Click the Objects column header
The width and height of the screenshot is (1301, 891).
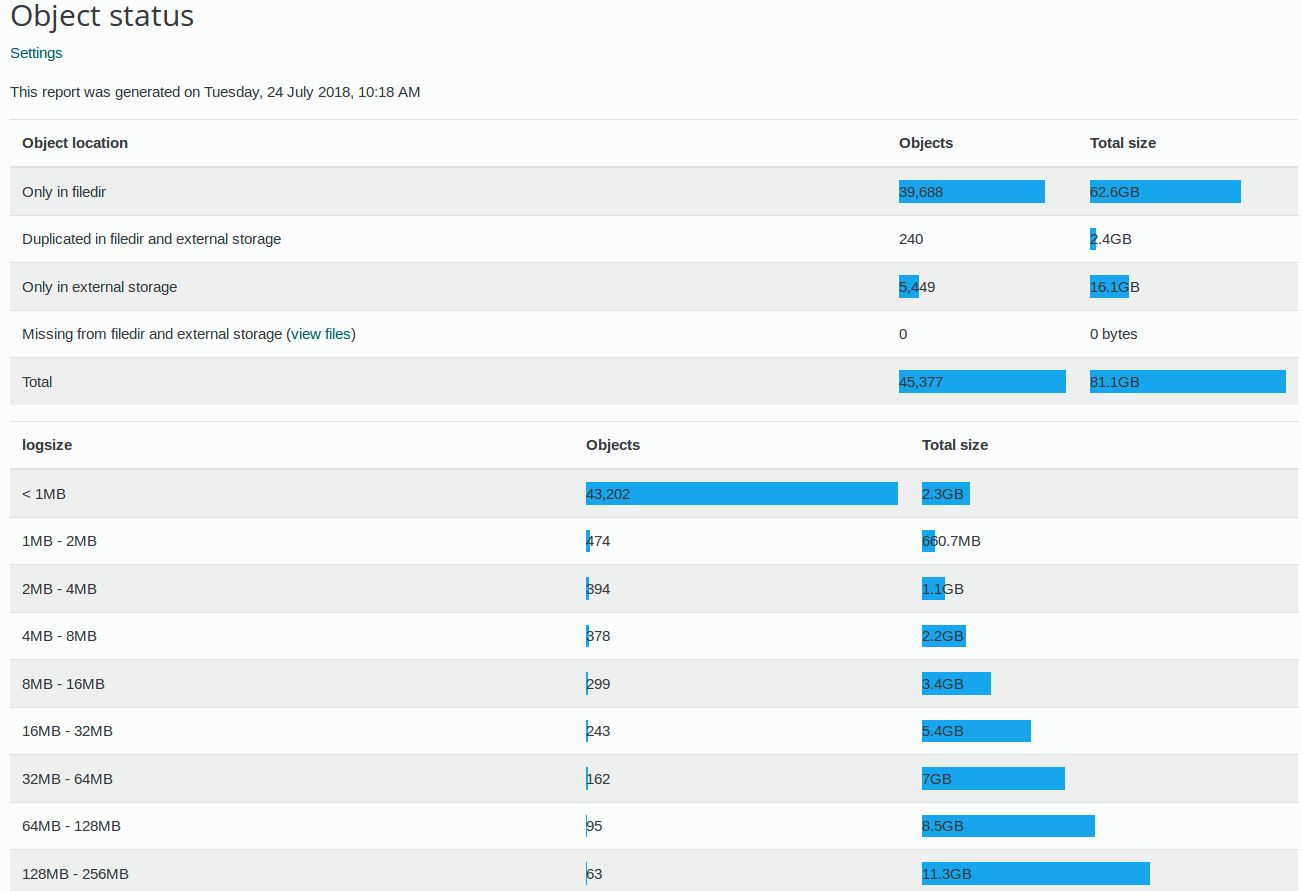[925, 142]
